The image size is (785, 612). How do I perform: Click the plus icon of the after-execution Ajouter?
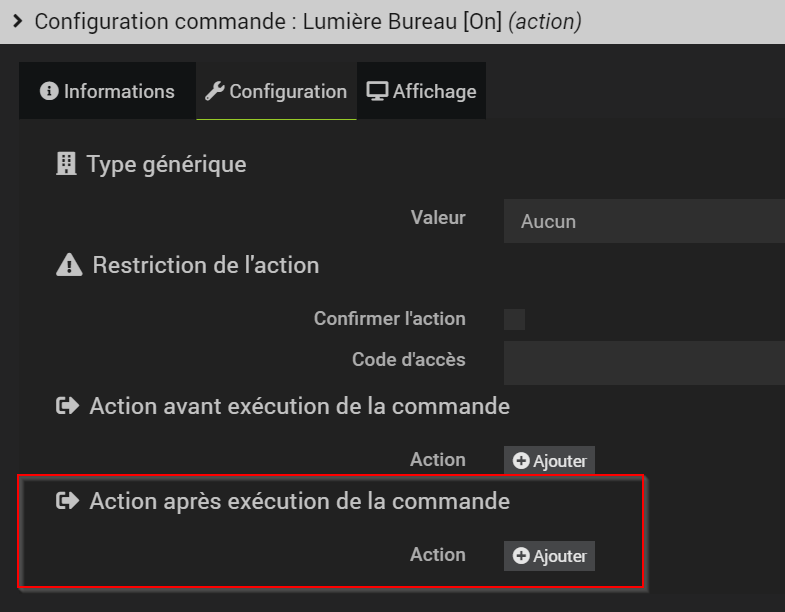click(521, 556)
